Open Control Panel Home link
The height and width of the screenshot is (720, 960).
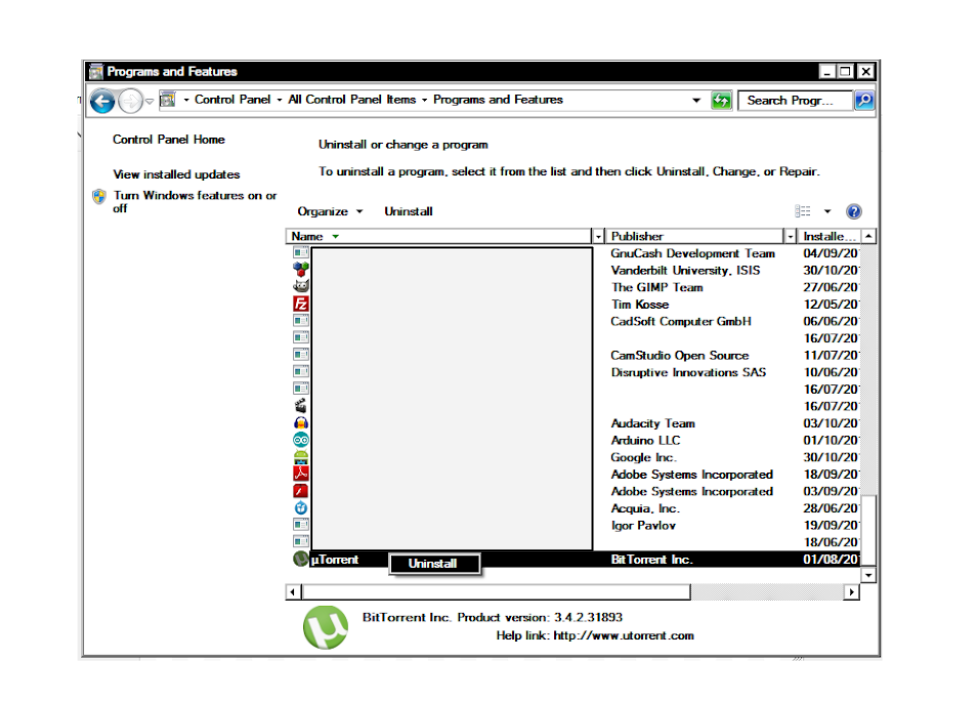click(x=168, y=140)
